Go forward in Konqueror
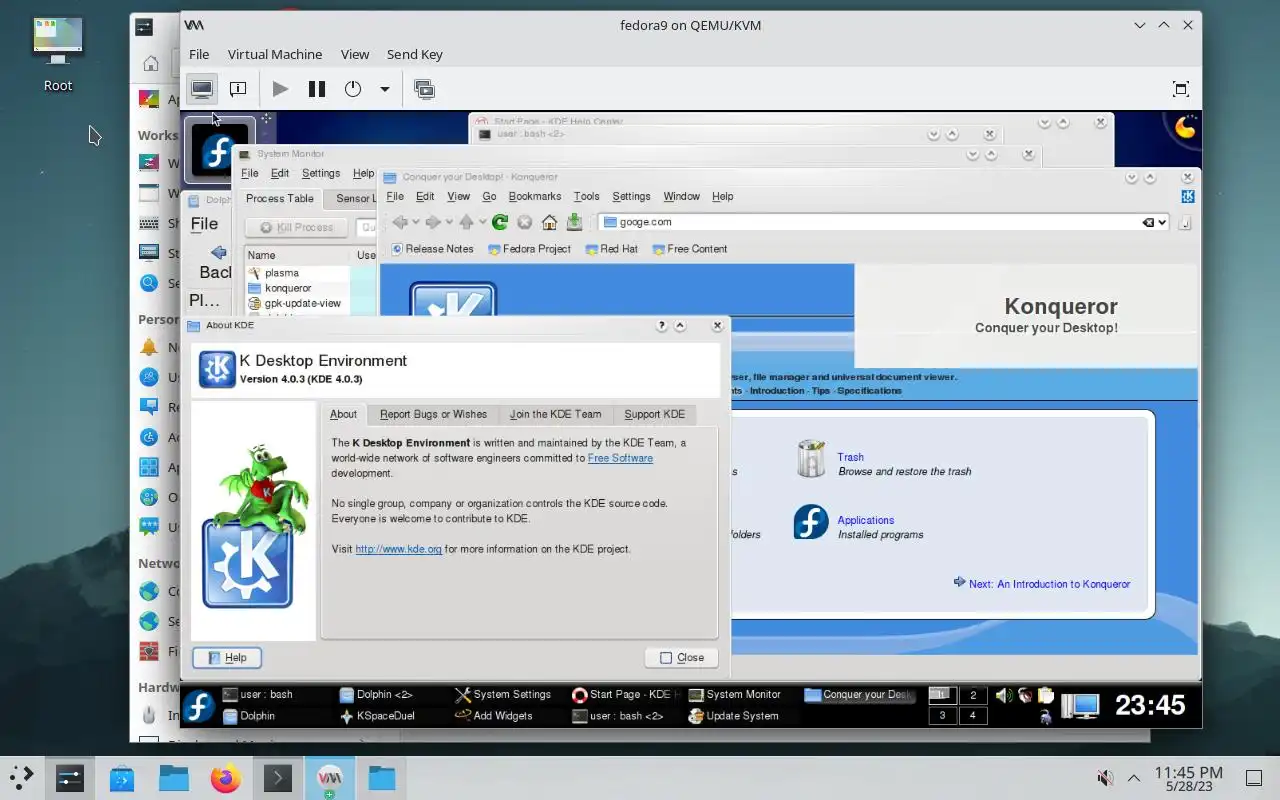 click(x=433, y=222)
